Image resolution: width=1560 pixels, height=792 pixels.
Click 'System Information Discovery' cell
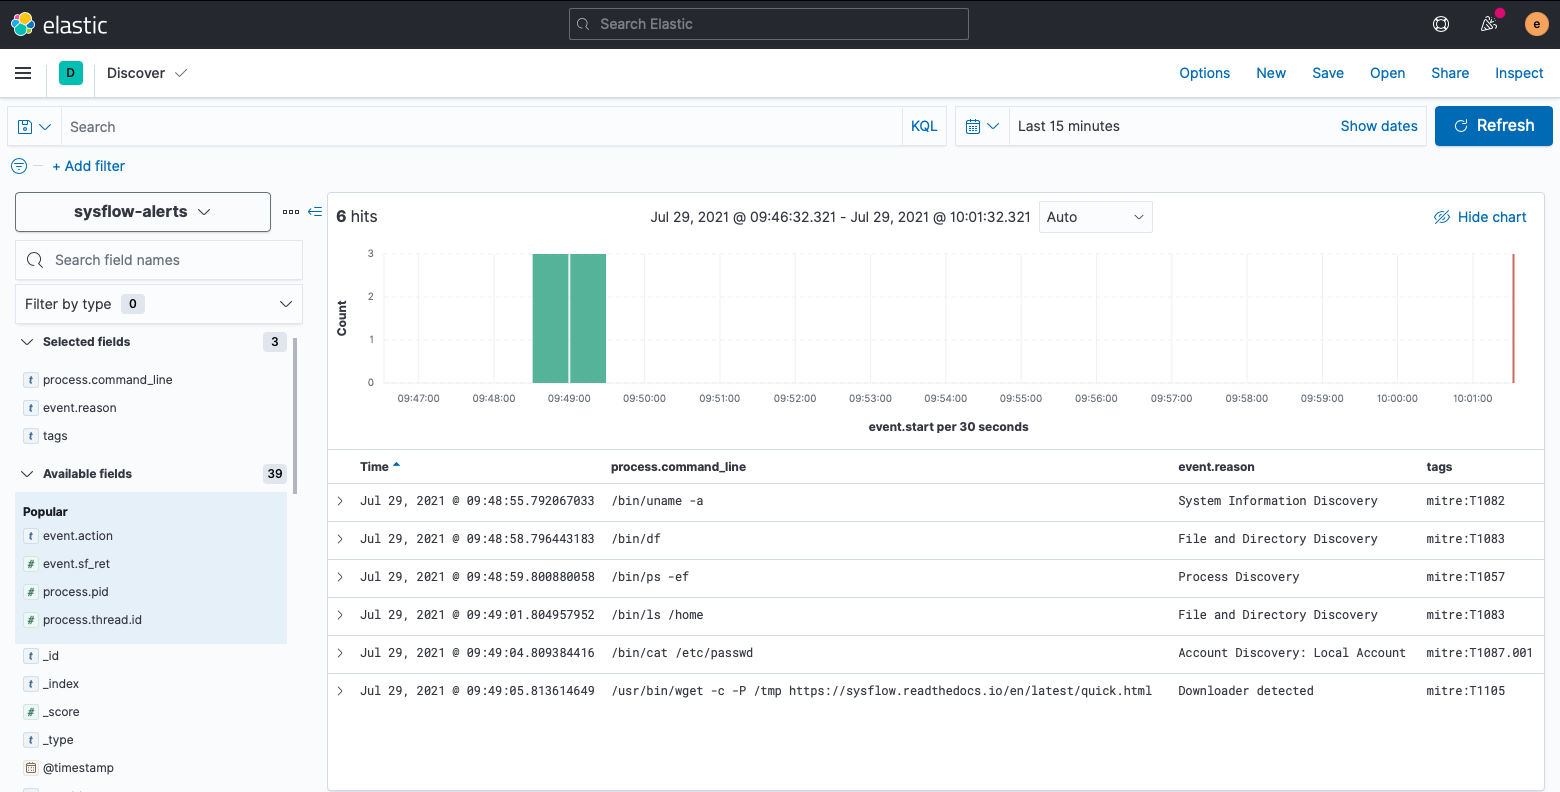point(1278,501)
